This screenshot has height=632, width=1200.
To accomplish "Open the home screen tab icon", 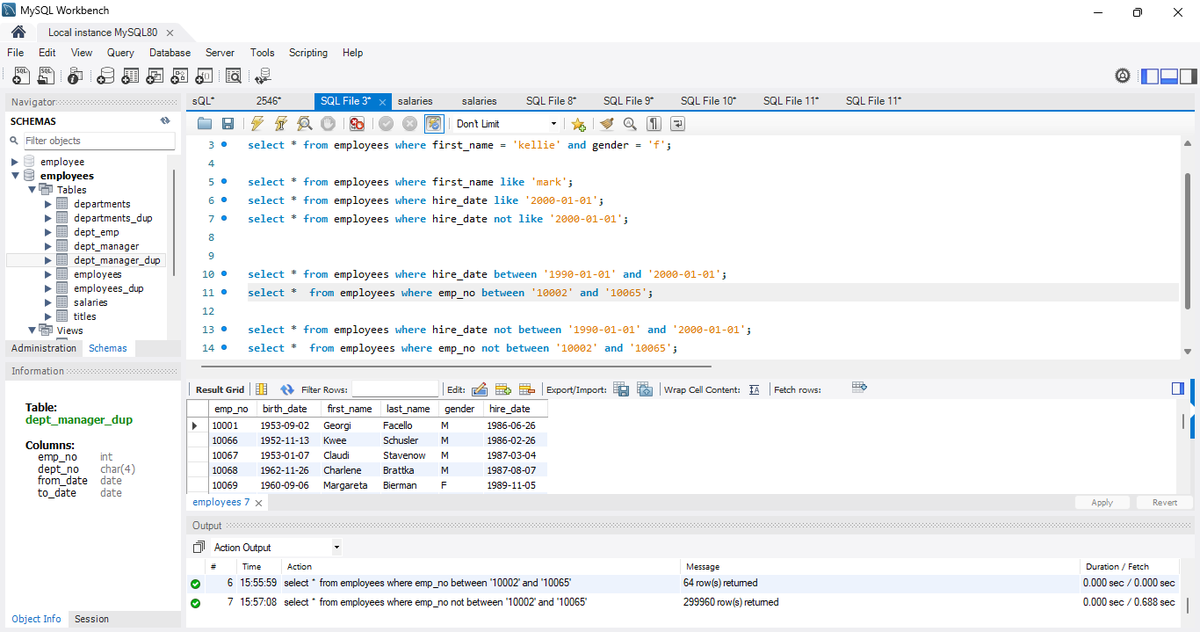I will 17,32.
